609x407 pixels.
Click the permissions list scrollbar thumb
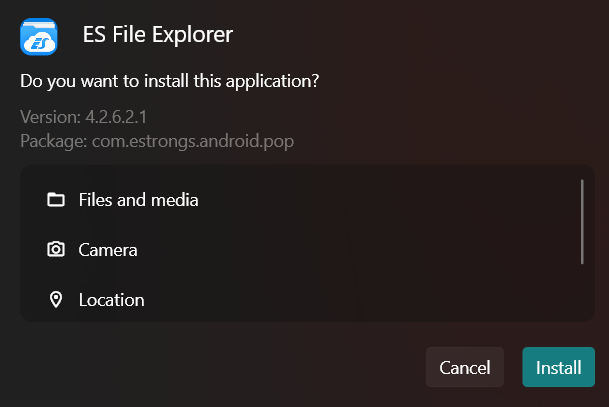click(x=582, y=221)
